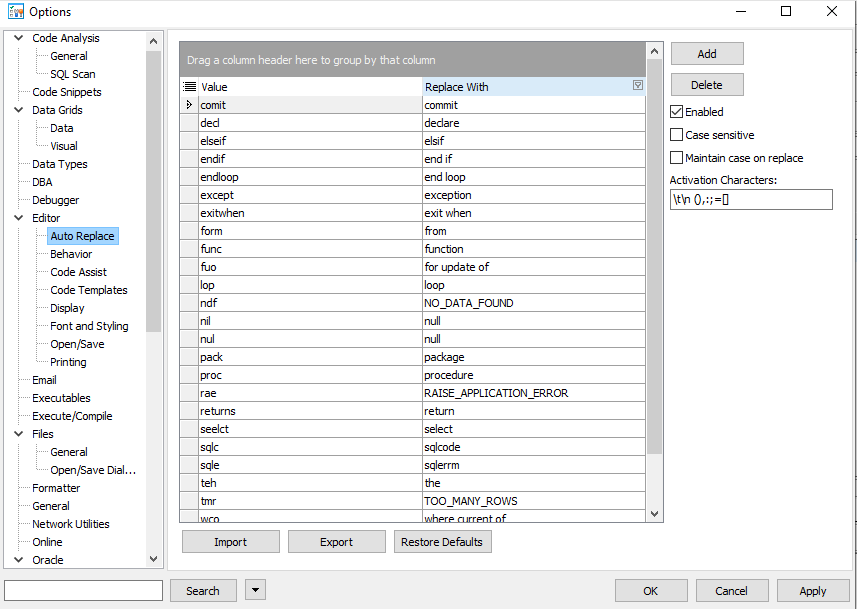Select the RAISE_APPLICATION_ERROR cell
This screenshot has height=609, width=857.
point(534,393)
